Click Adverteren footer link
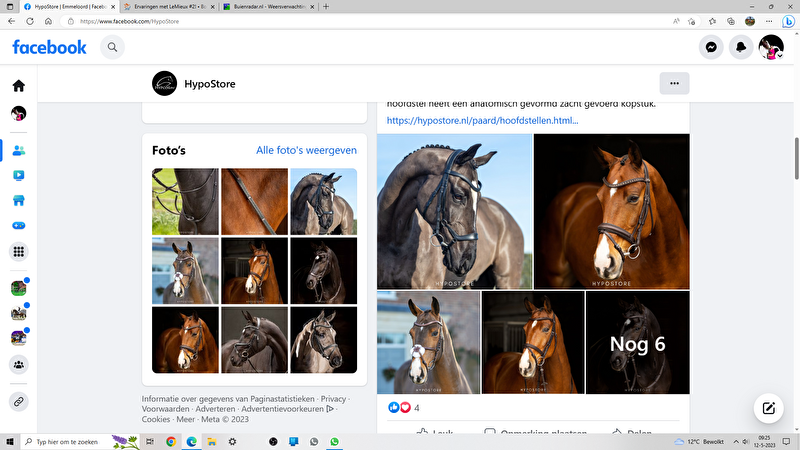This screenshot has height=450, width=800. coord(215,409)
